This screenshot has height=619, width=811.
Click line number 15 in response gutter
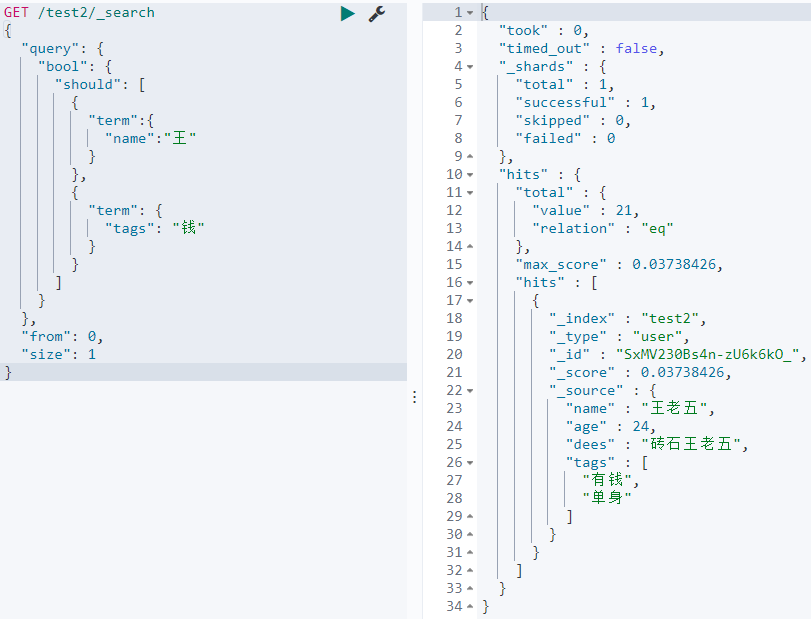tap(454, 264)
